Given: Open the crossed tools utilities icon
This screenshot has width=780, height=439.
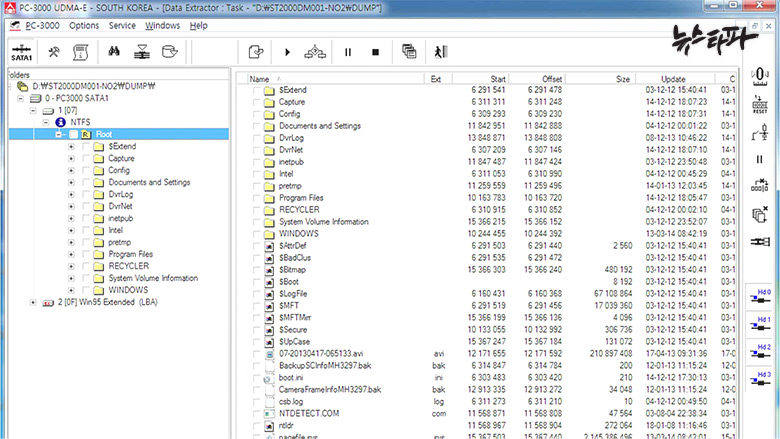Looking at the screenshot, I should (54, 52).
